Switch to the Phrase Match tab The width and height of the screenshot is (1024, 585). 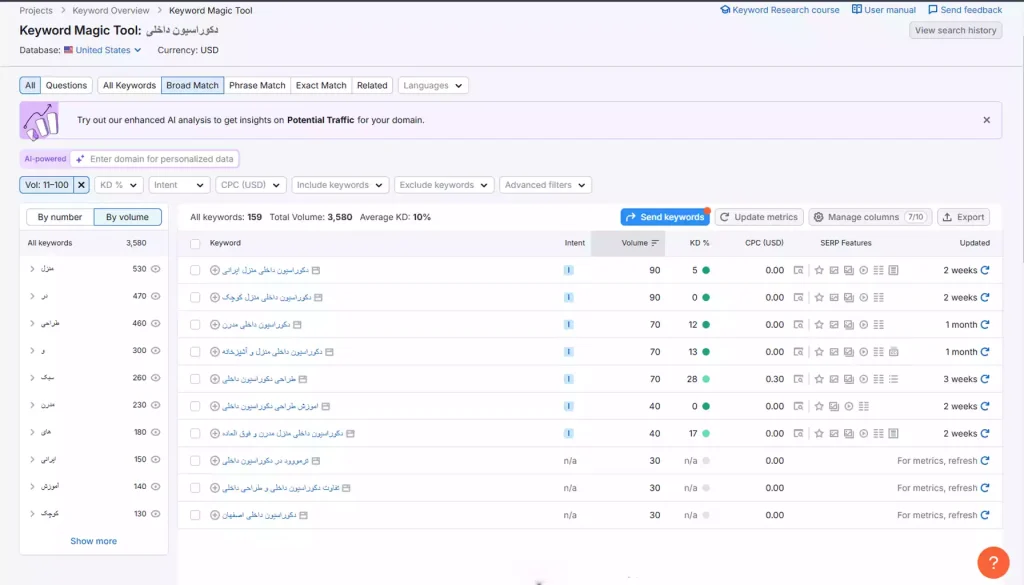pos(258,85)
